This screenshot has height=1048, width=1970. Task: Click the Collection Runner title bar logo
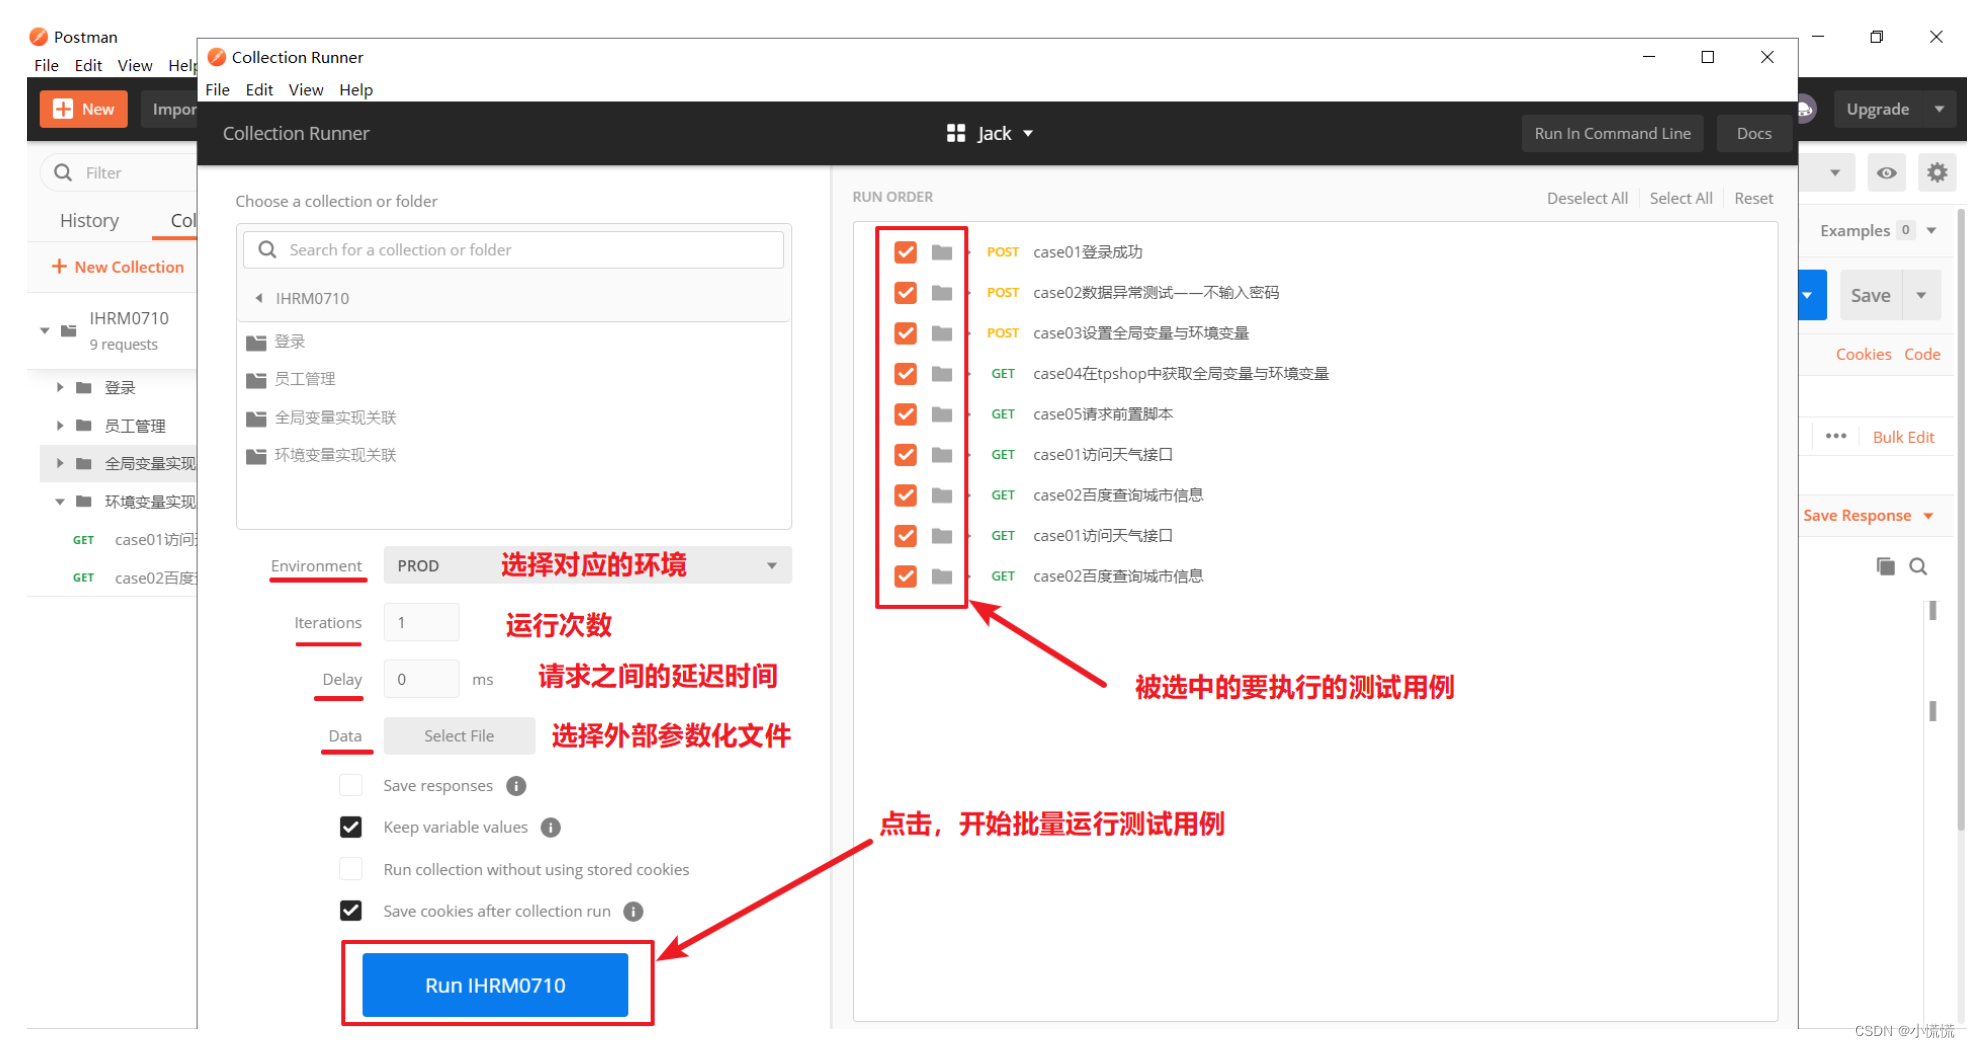(216, 57)
